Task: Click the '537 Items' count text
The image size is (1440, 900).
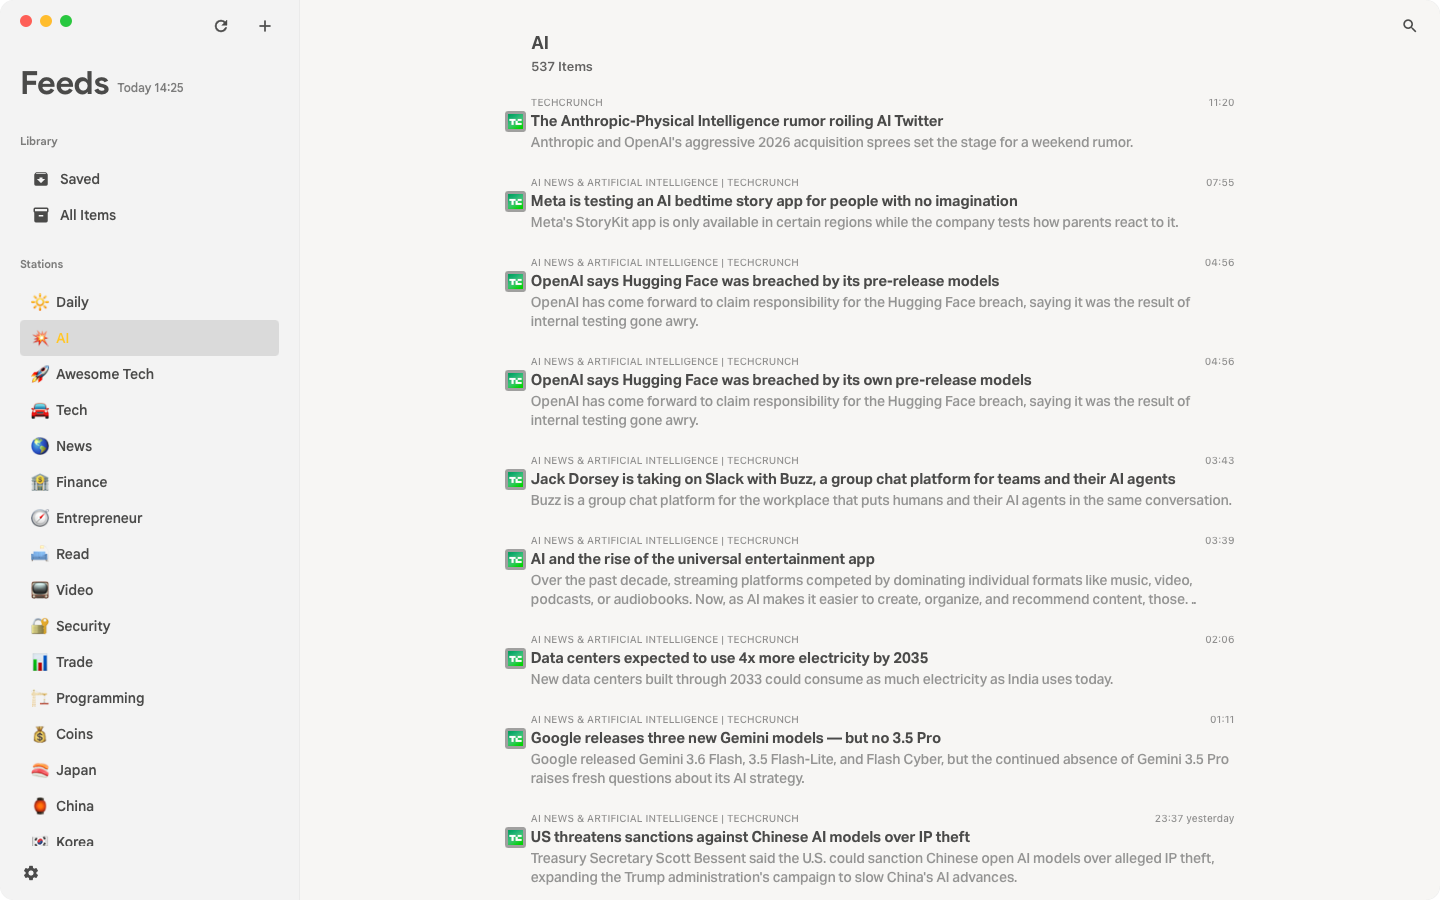Action: pos(562,67)
